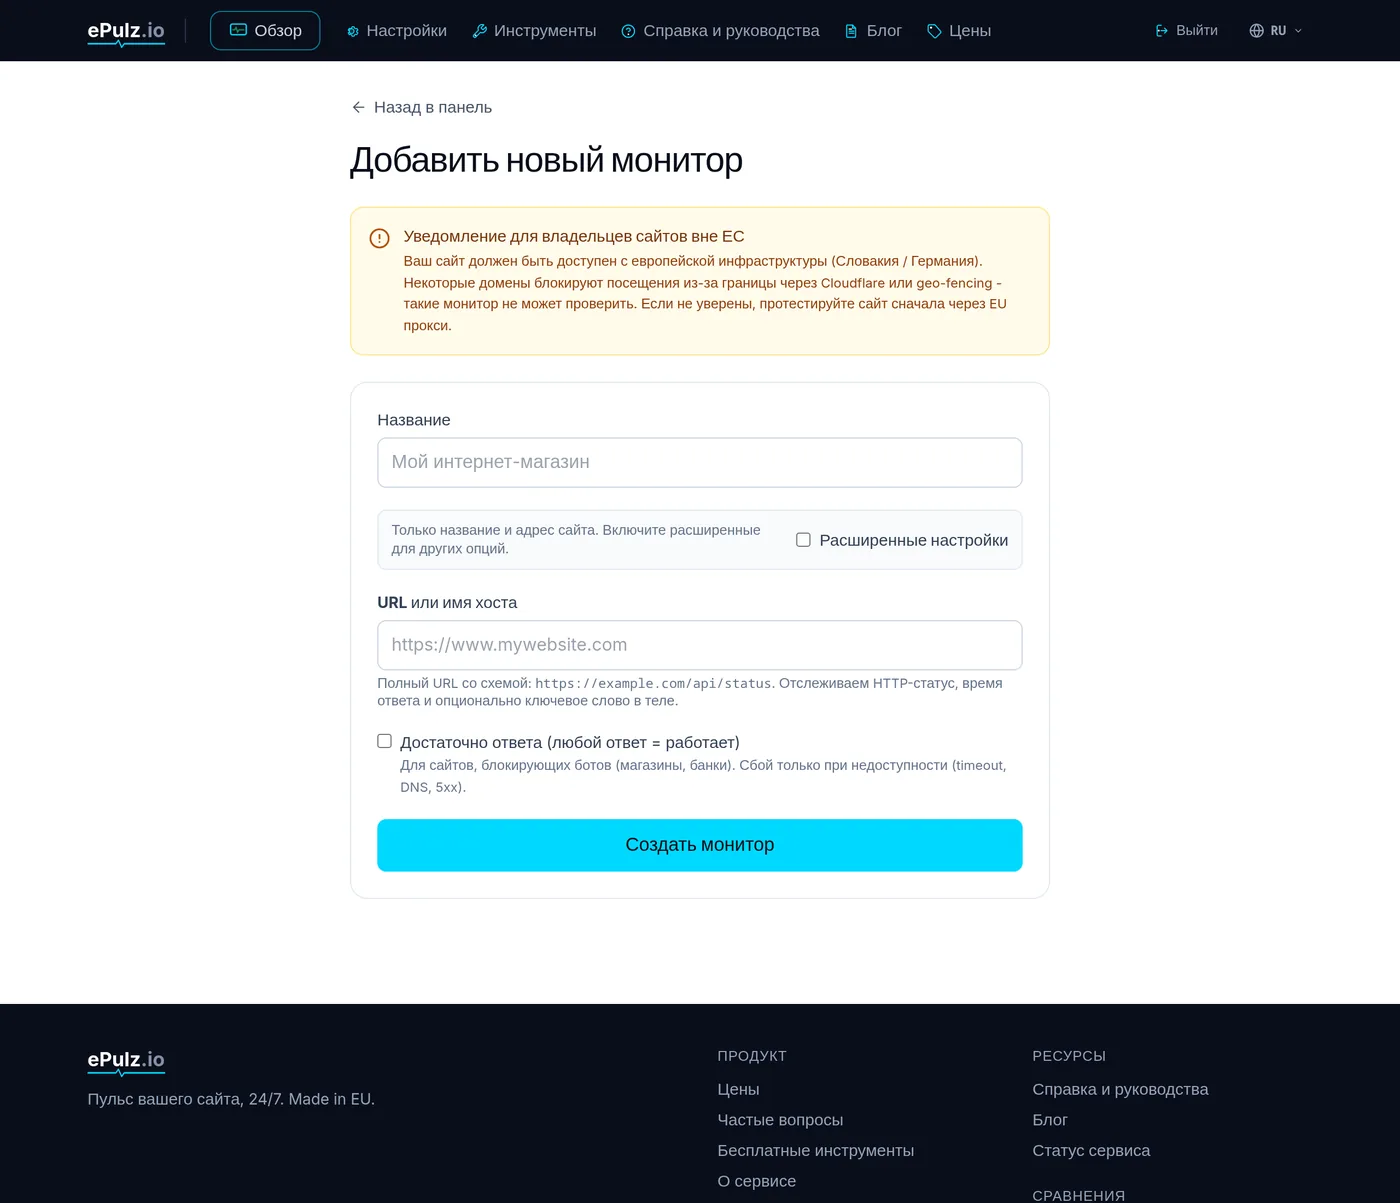
Task: Click the ePulz.io logo in footer
Action: pyautogui.click(x=126, y=1062)
